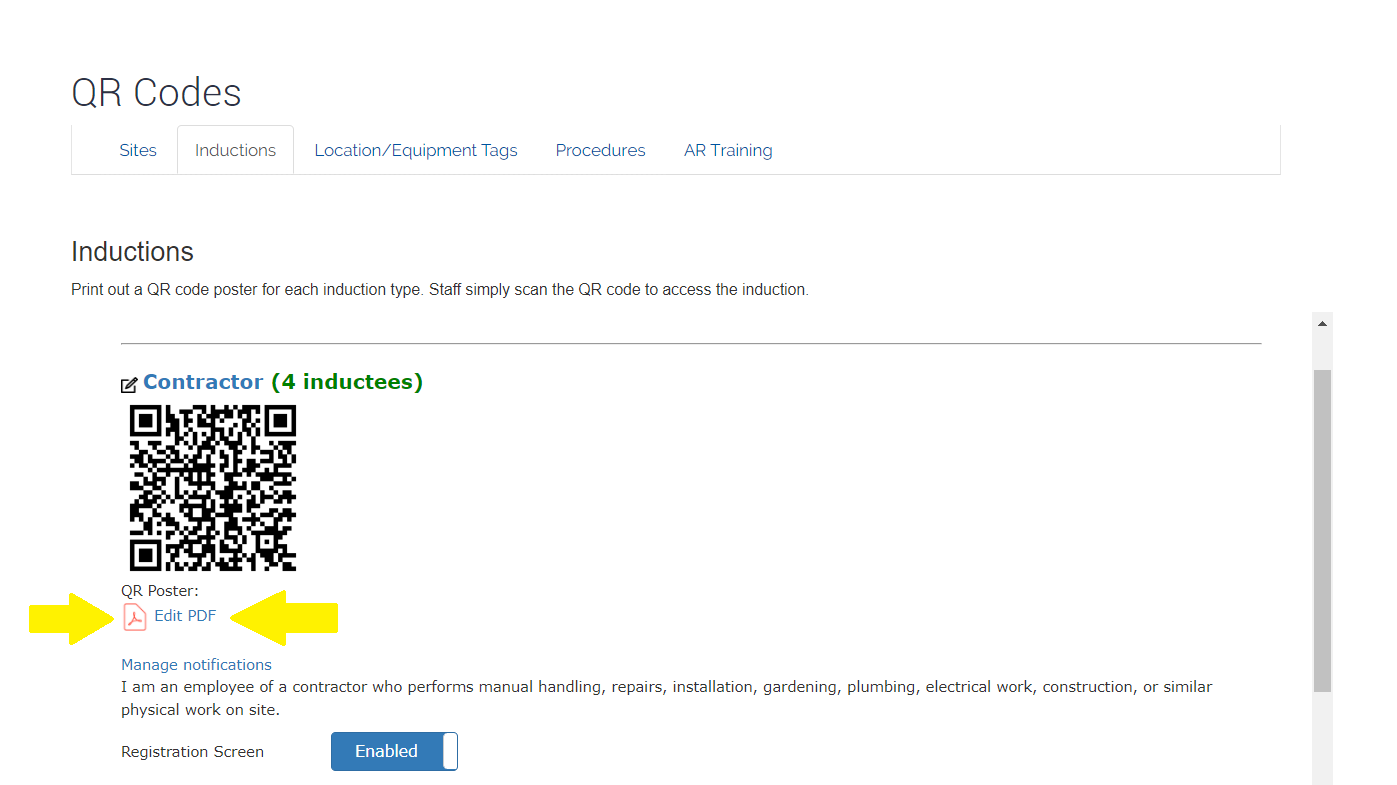Open the Procedures tab
This screenshot has width=1397, height=785.
tap(600, 150)
